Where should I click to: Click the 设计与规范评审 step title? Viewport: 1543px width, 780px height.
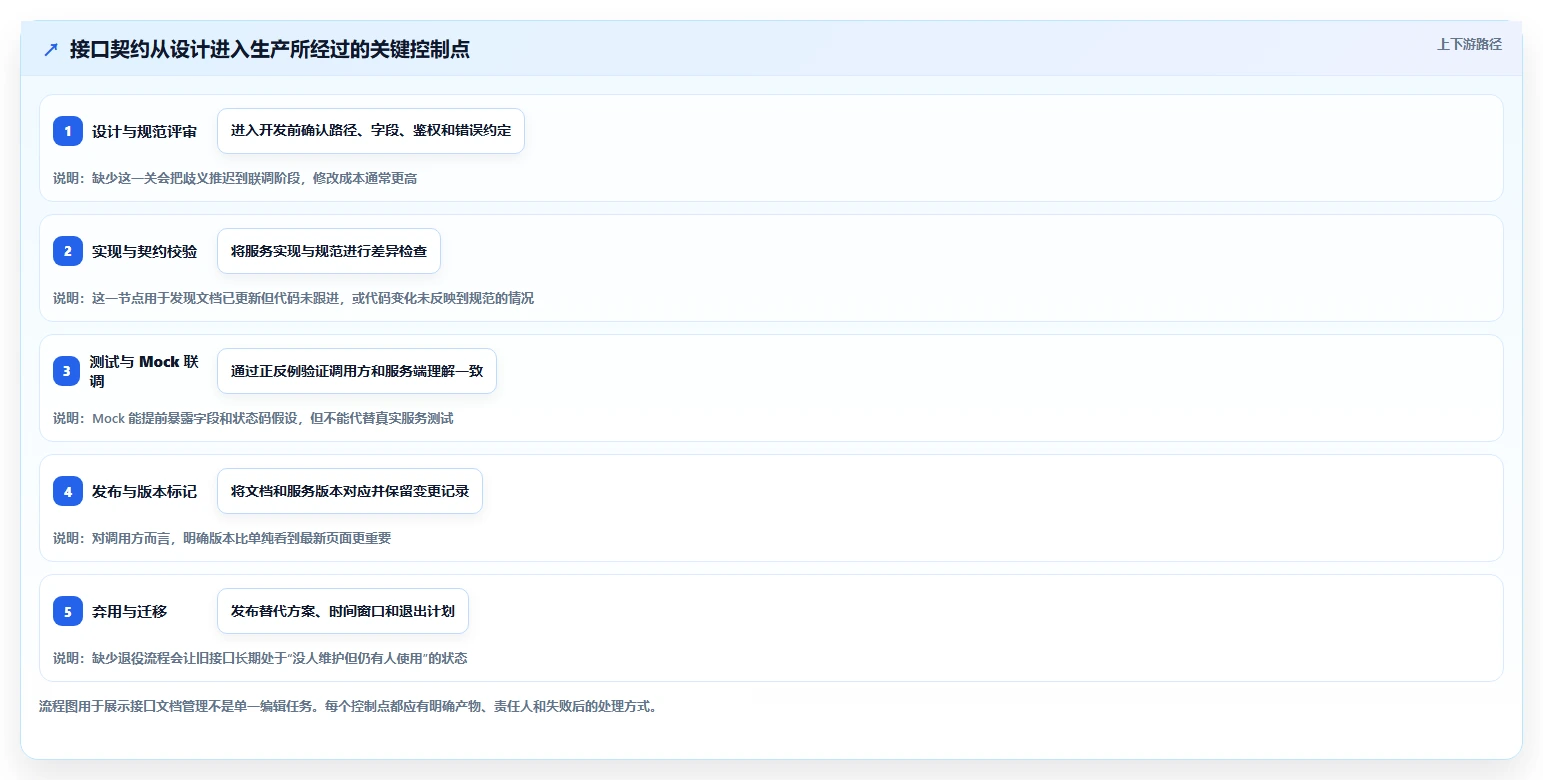[145, 131]
